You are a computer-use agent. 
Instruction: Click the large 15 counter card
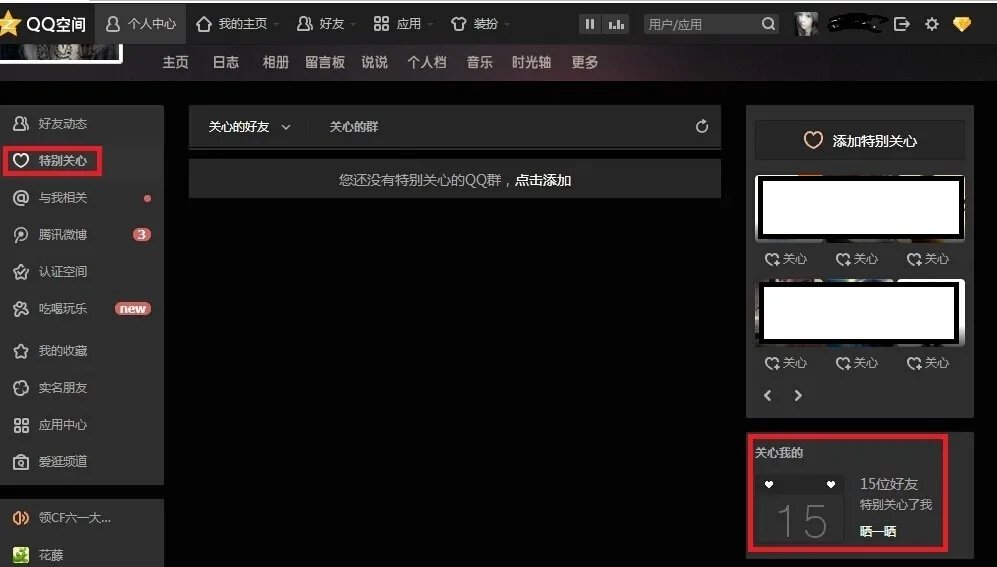[801, 509]
